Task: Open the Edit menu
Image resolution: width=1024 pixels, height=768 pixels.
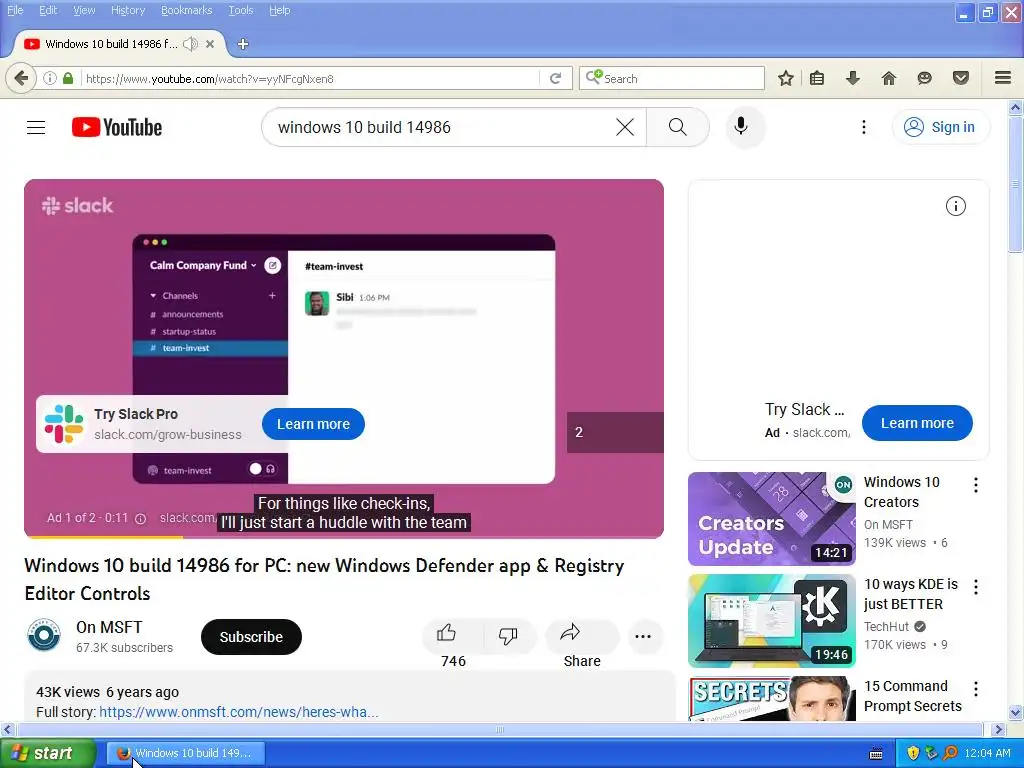Action: (48, 10)
